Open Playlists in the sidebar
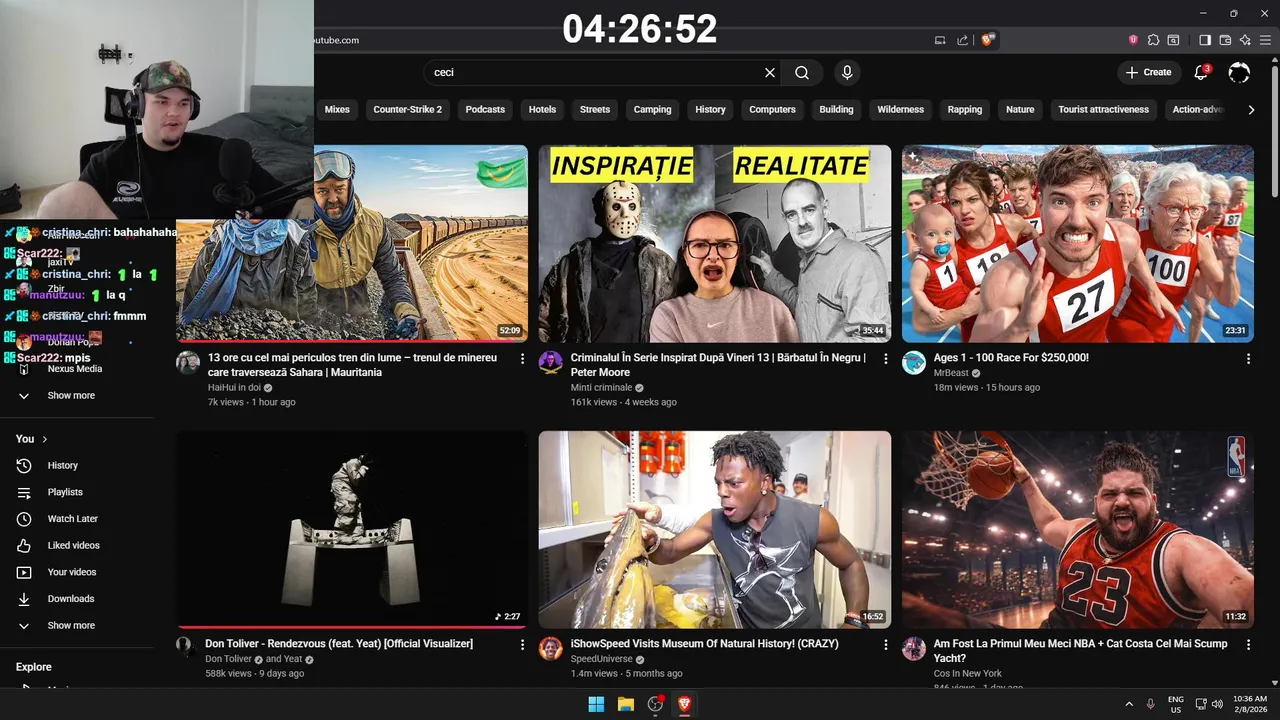The width and height of the screenshot is (1280, 720). (65, 492)
